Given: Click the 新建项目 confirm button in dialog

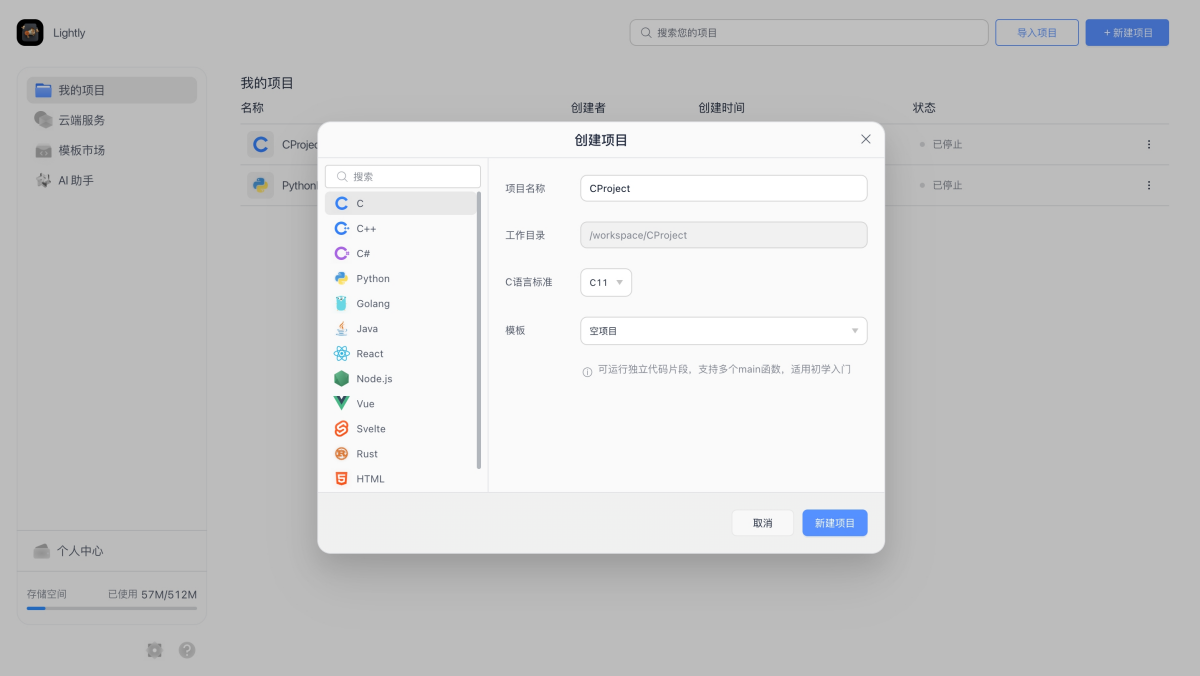Looking at the screenshot, I should coord(835,523).
